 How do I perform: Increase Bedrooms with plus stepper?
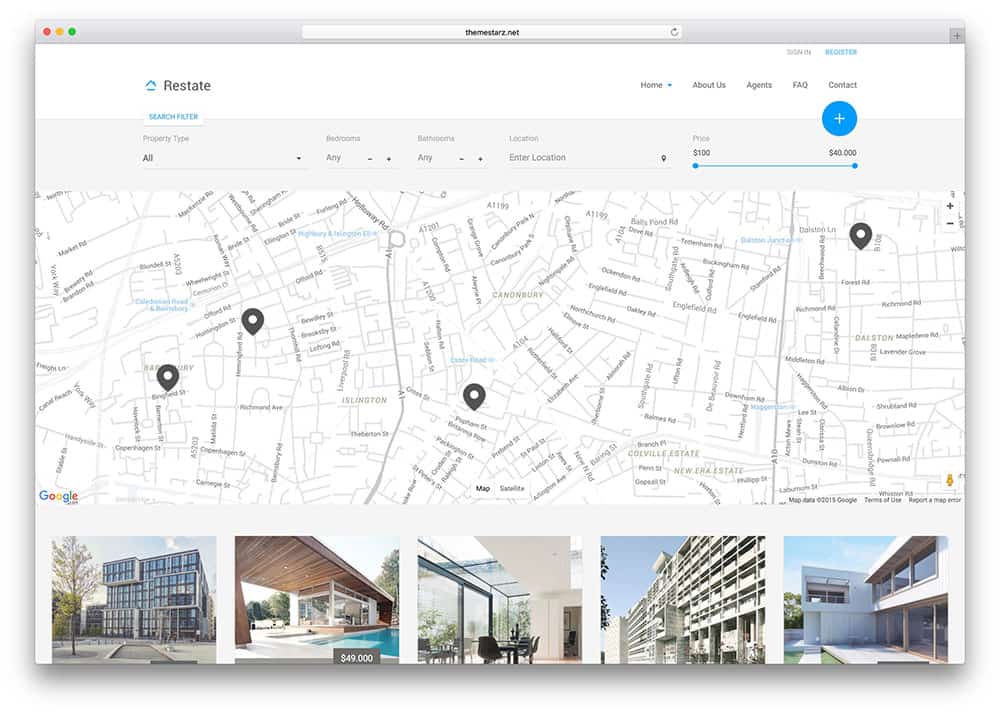388,159
